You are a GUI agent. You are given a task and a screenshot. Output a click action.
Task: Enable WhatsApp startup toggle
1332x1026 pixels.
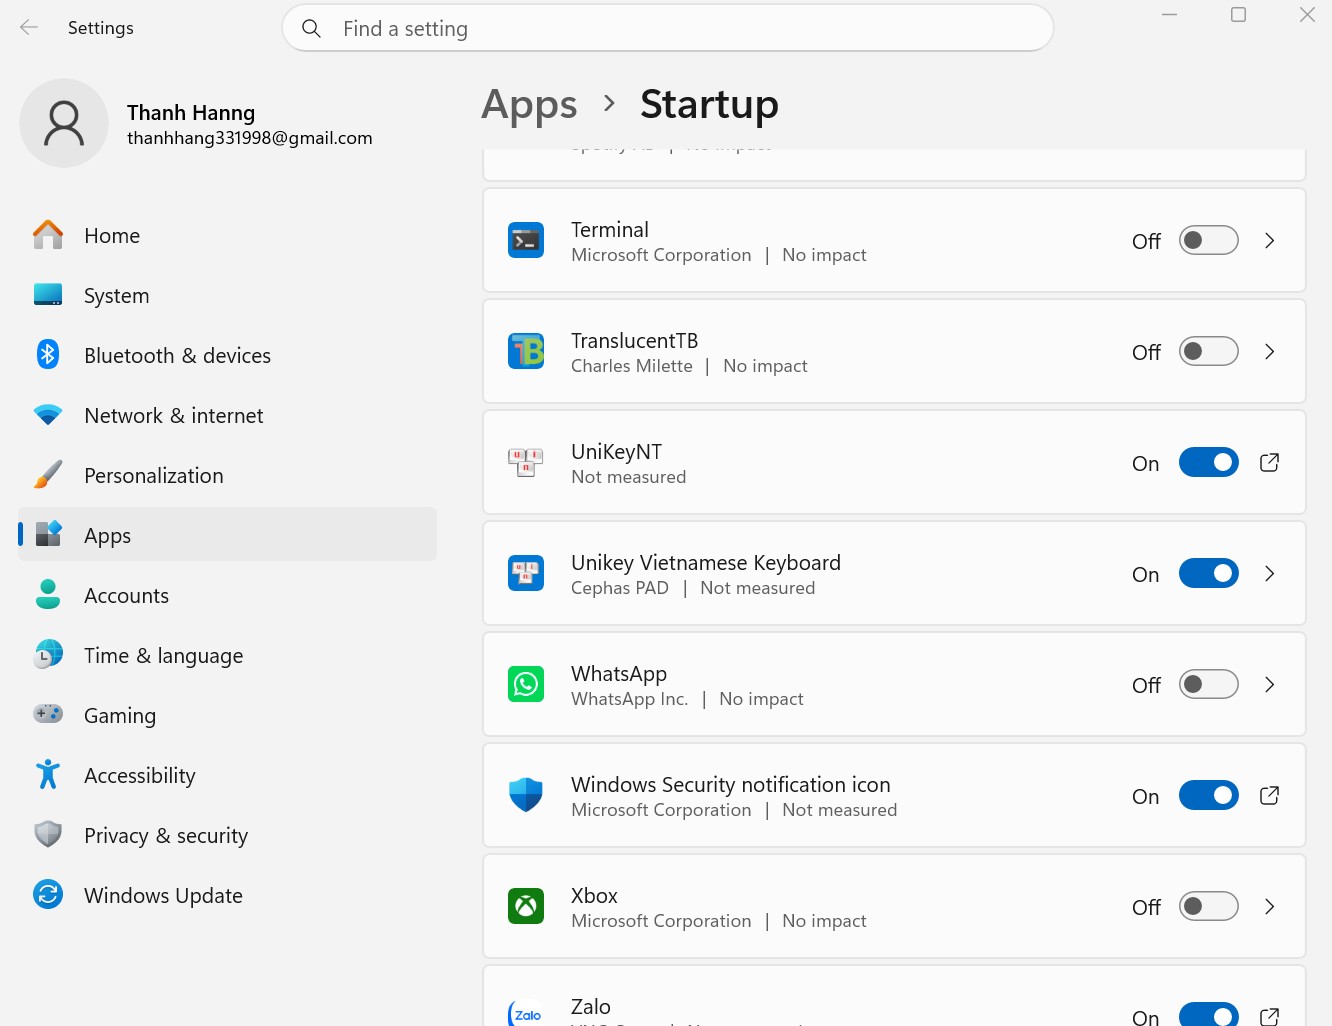click(x=1209, y=684)
